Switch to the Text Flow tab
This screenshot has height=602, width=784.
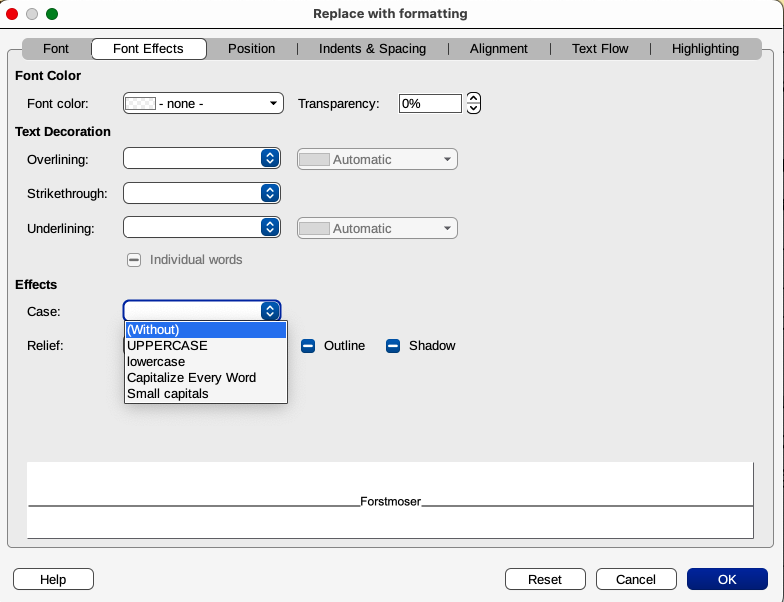pos(600,48)
